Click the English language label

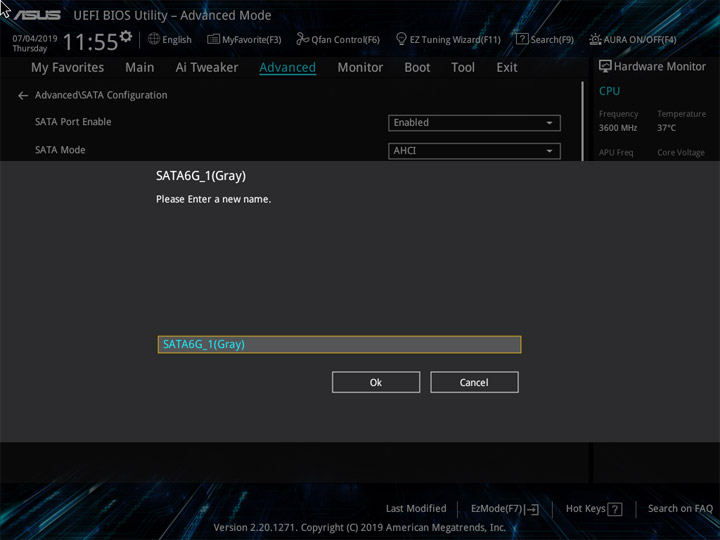(x=177, y=39)
